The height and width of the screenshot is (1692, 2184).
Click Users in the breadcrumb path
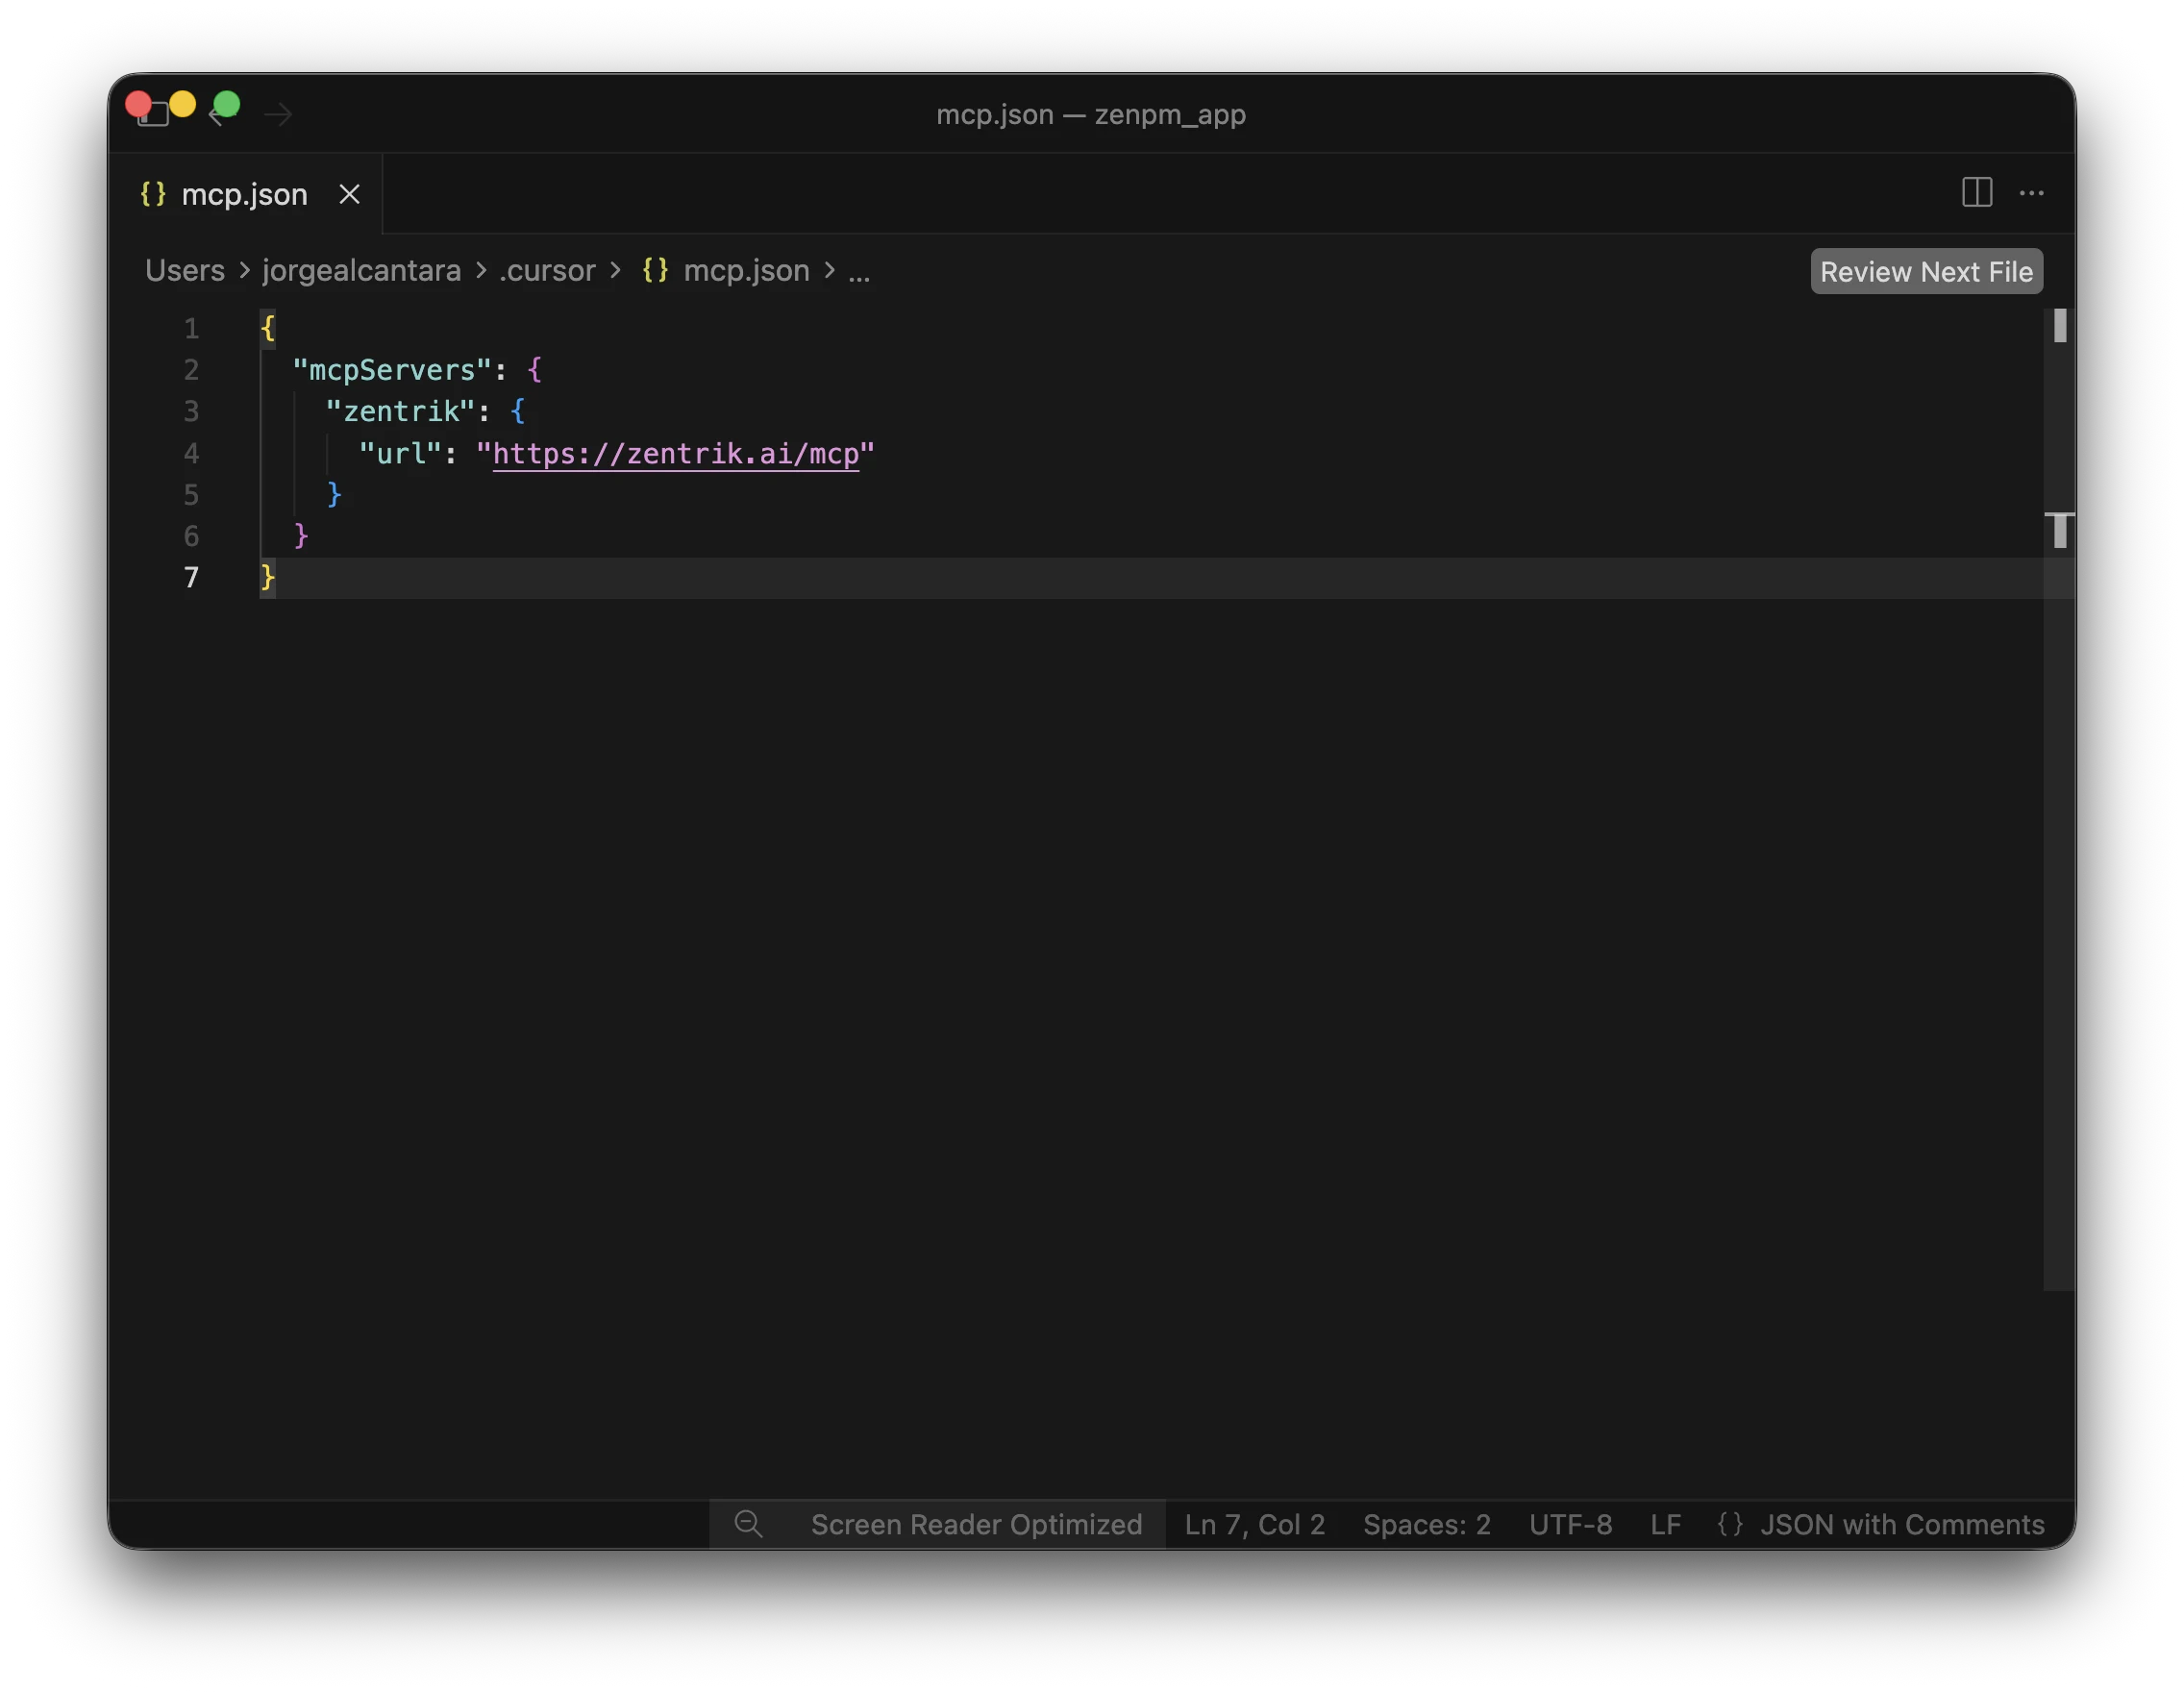point(184,270)
